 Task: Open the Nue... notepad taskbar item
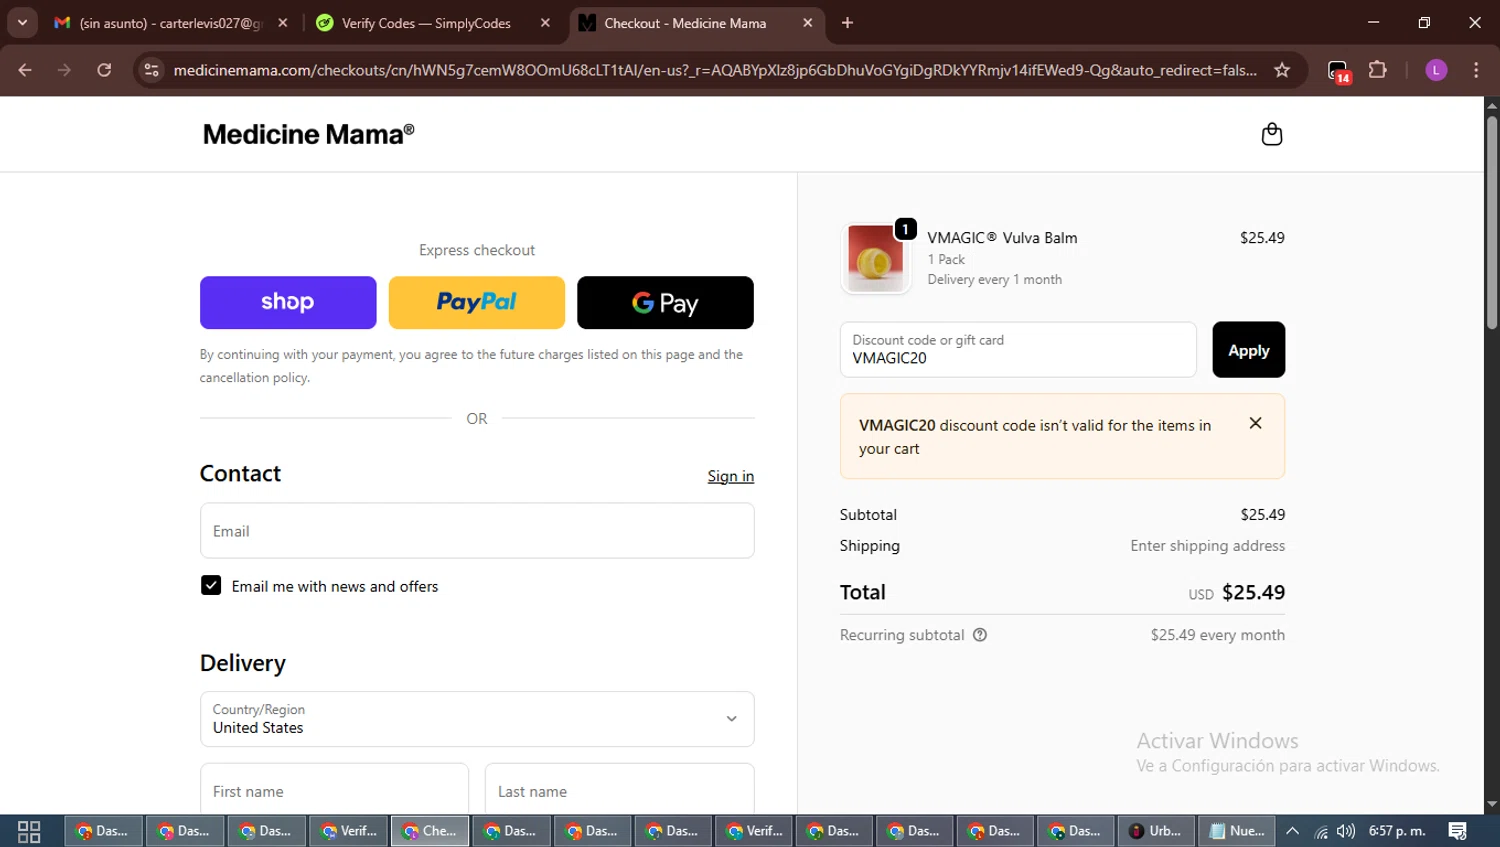(1237, 831)
